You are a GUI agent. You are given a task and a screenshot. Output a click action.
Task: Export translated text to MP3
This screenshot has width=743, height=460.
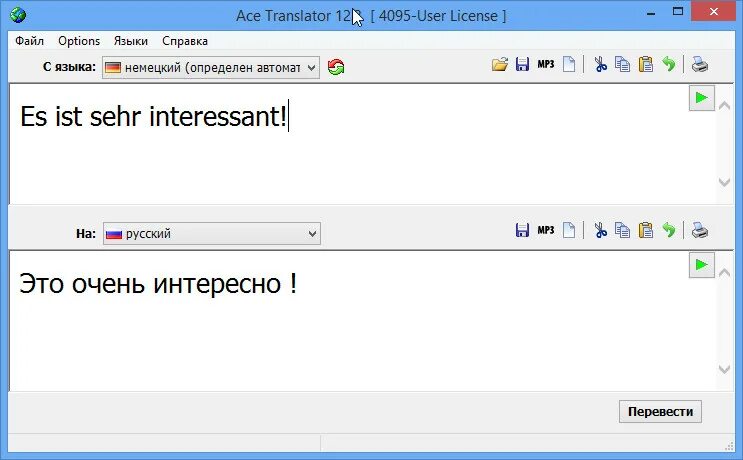545,230
